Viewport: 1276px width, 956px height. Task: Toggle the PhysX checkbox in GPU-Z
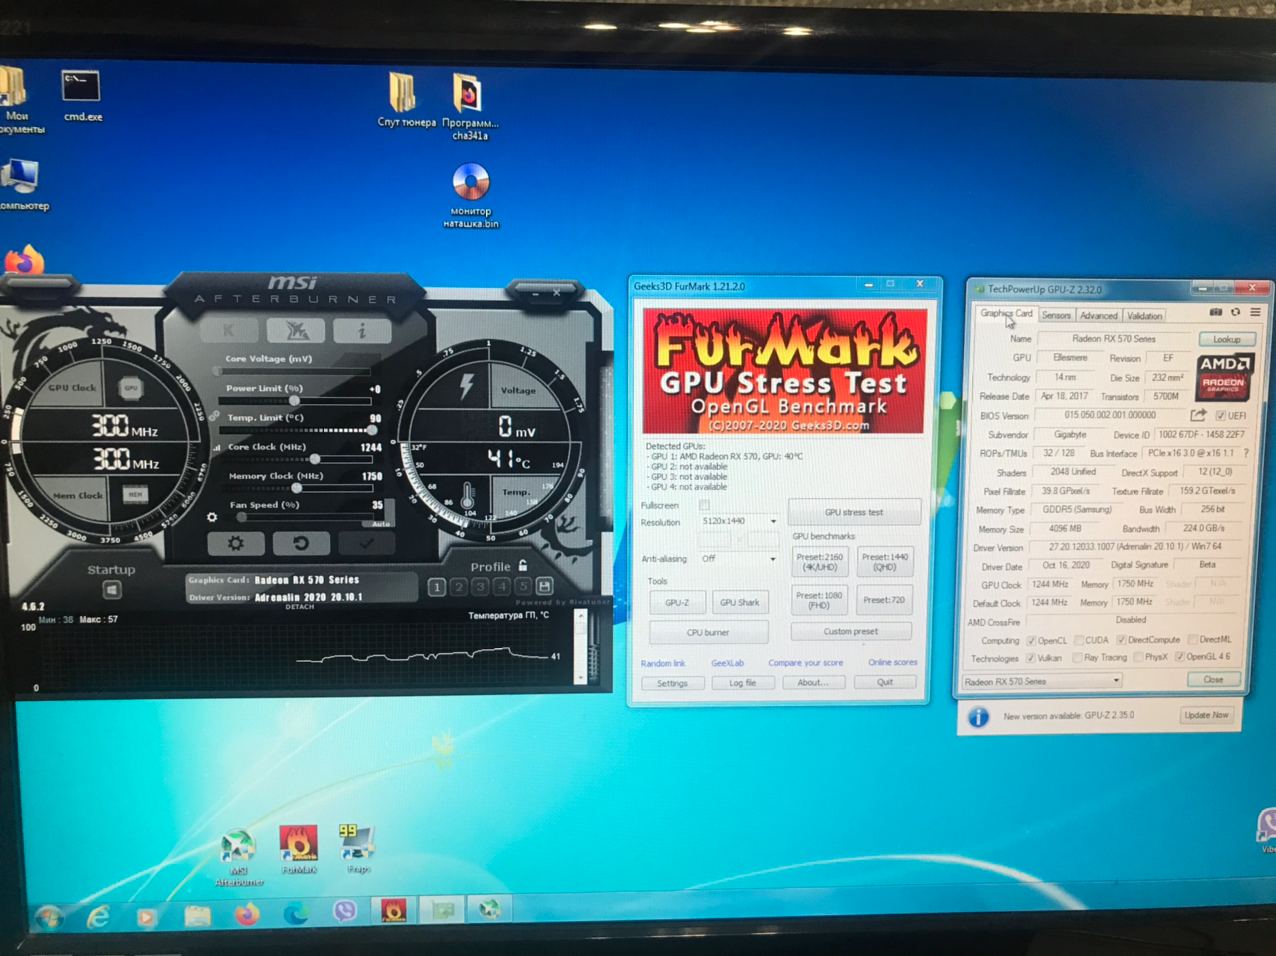(x=1138, y=658)
